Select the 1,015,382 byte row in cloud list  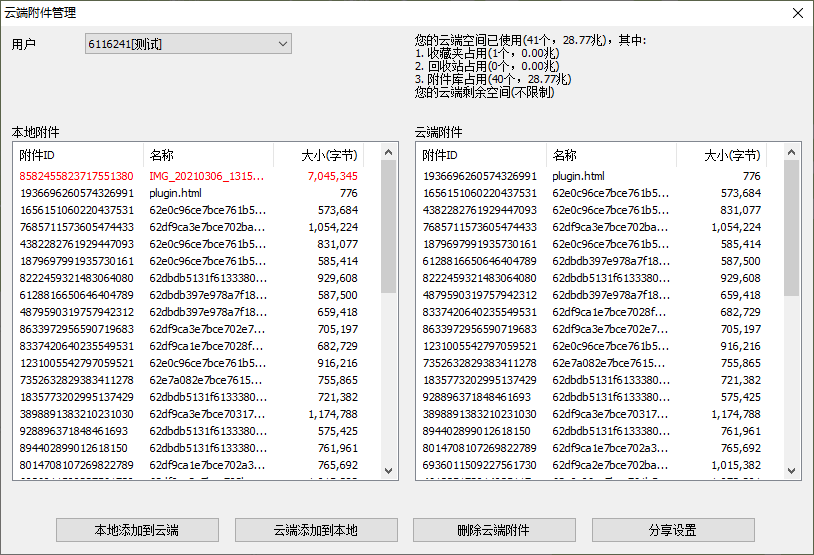tap(599, 465)
